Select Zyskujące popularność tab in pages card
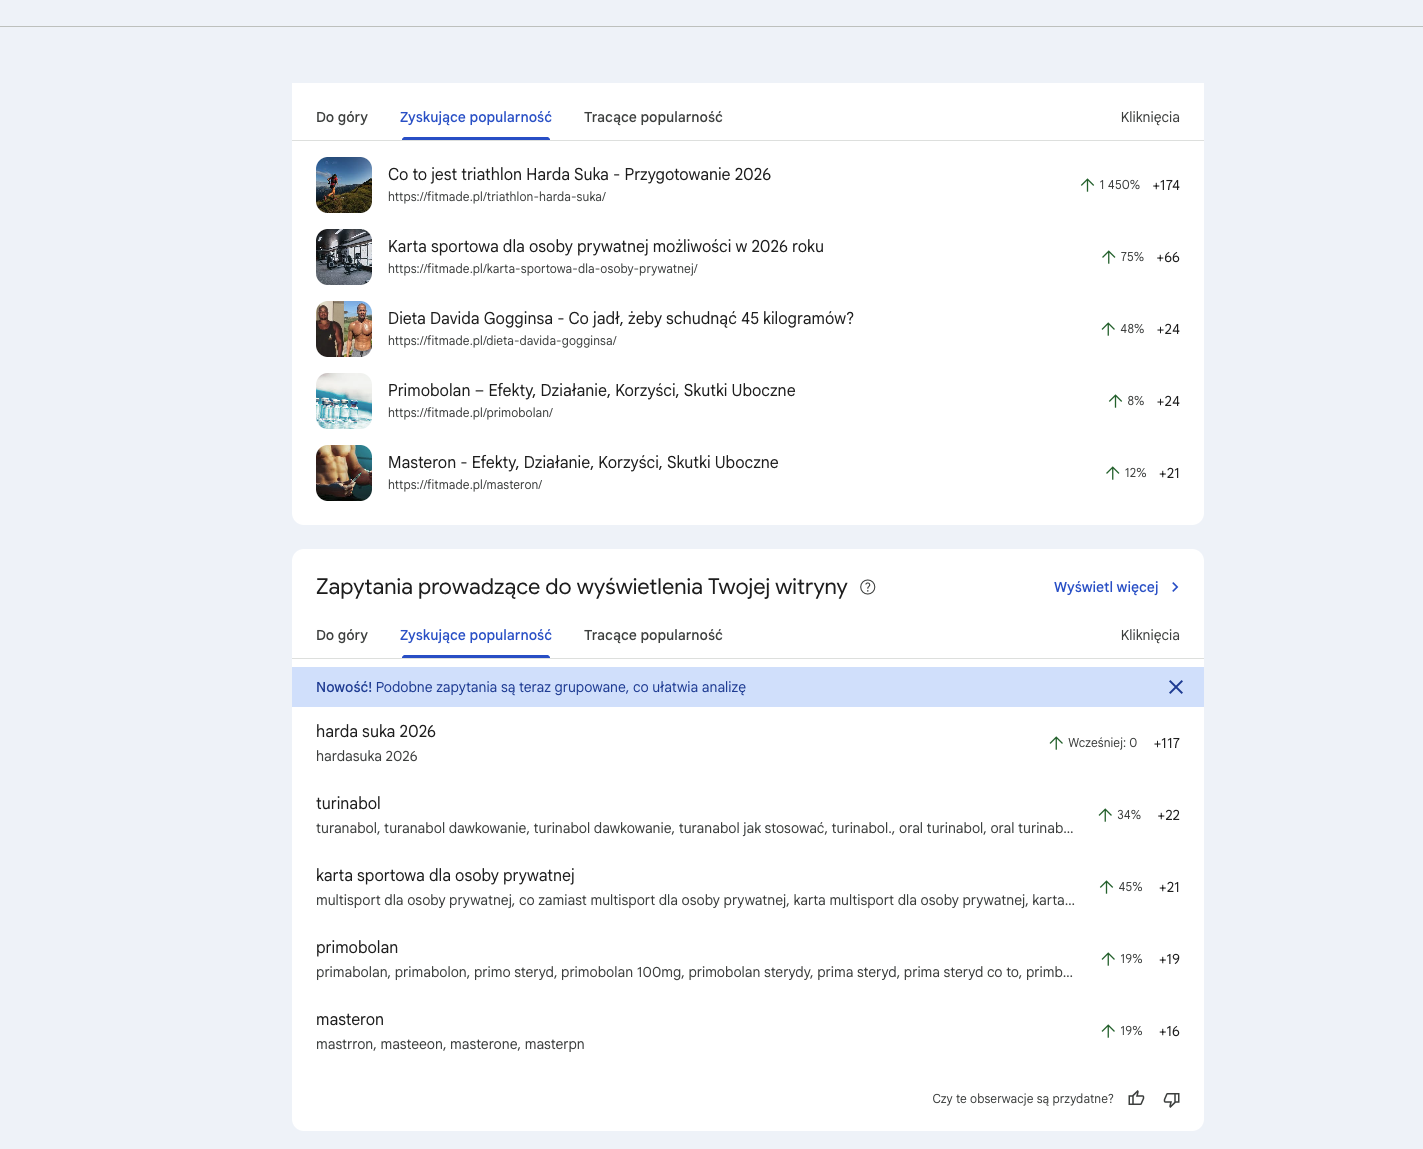This screenshot has width=1423, height=1149. coord(476,117)
